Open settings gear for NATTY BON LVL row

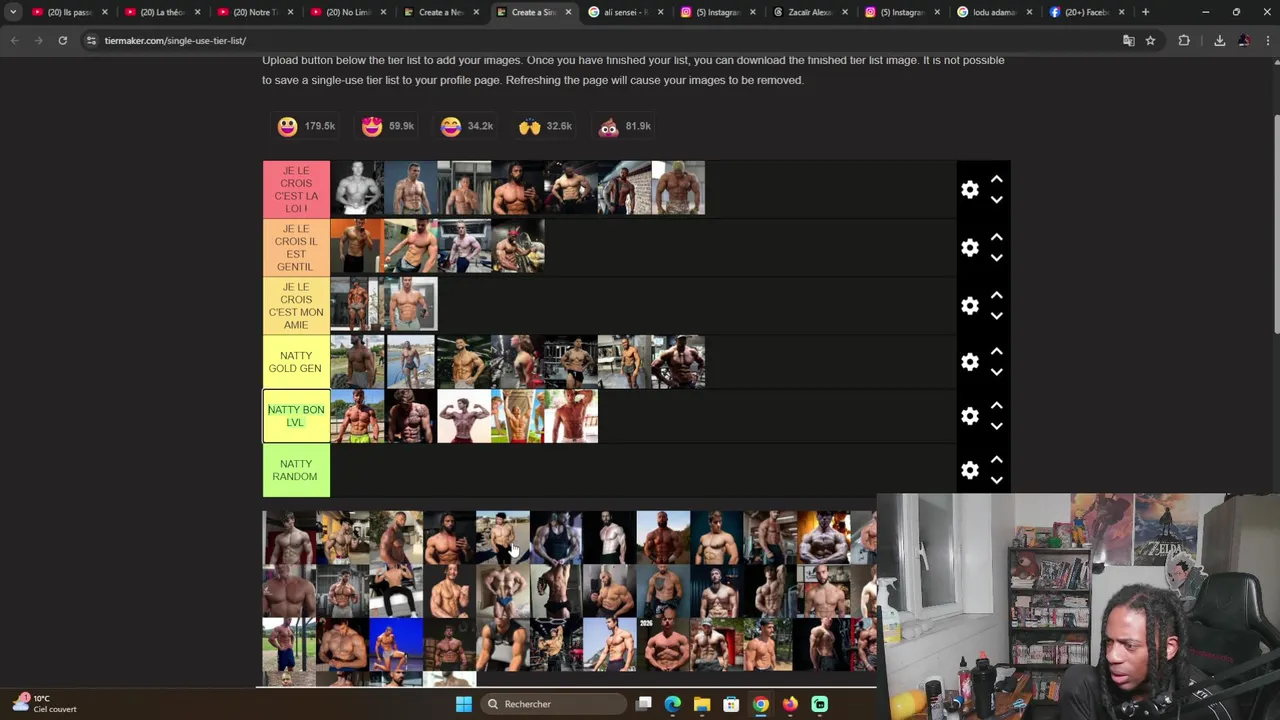[x=970, y=416]
